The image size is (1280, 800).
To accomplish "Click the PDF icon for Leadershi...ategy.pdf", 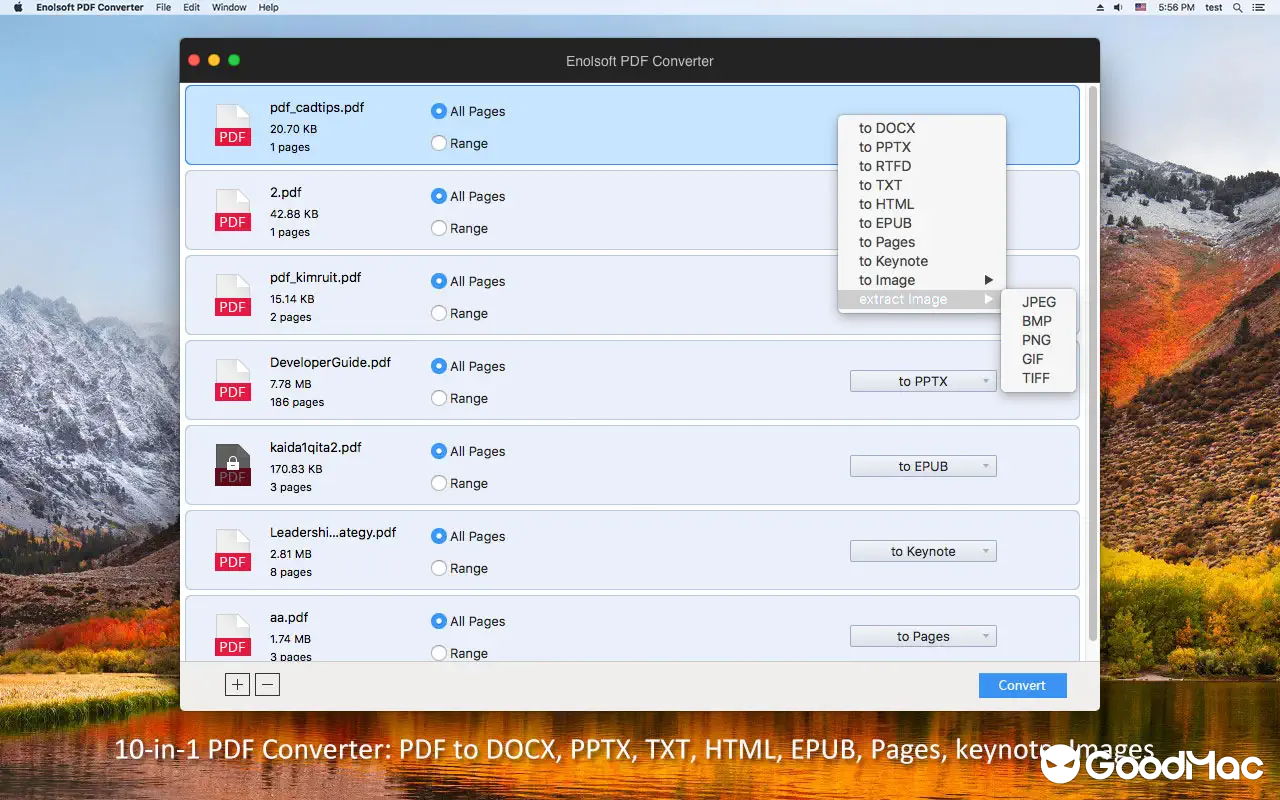I will pos(232,549).
